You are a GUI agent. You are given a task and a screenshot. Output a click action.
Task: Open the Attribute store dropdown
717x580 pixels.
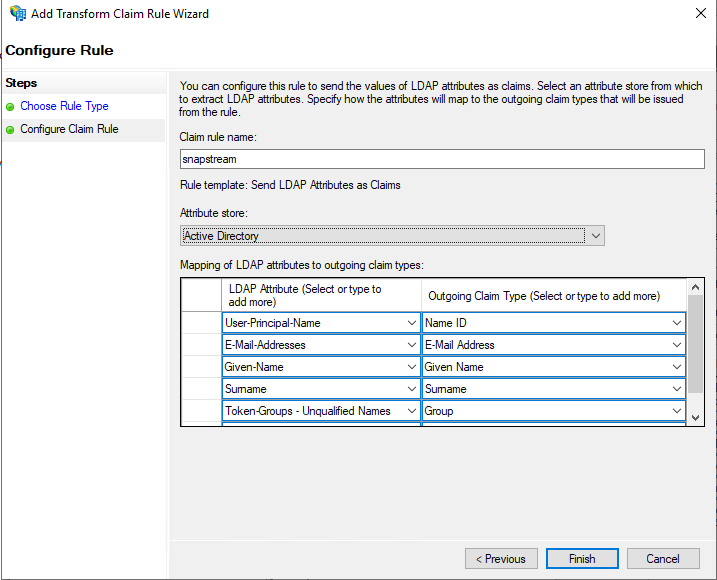(x=392, y=236)
